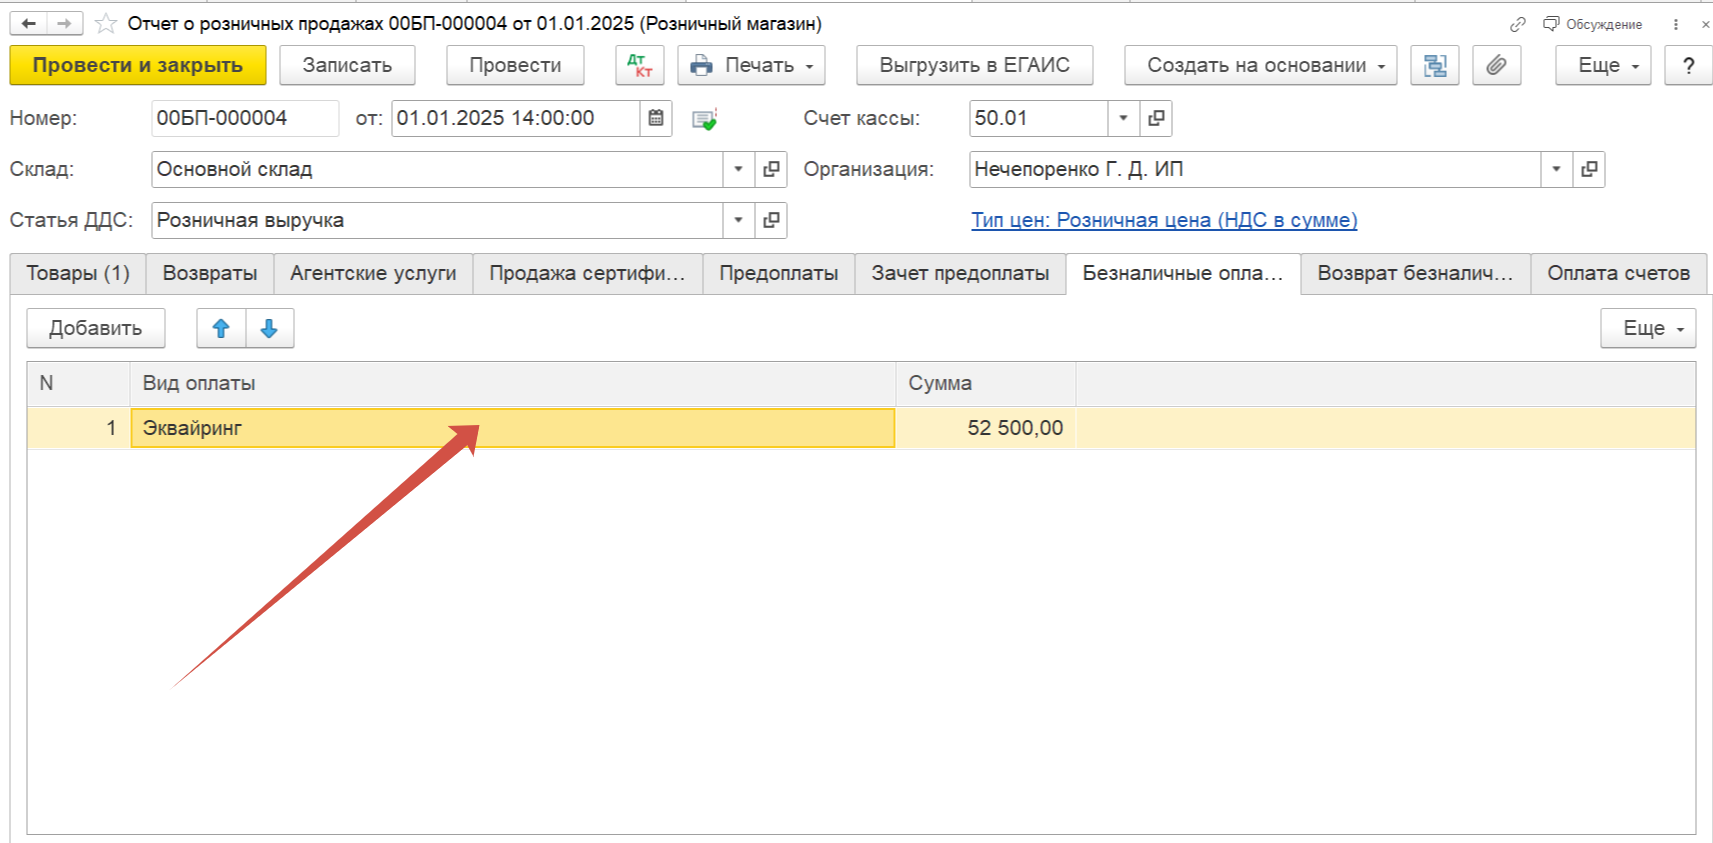Add document to favorites with star icon
The image size is (1713, 843).
tap(105, 23)
